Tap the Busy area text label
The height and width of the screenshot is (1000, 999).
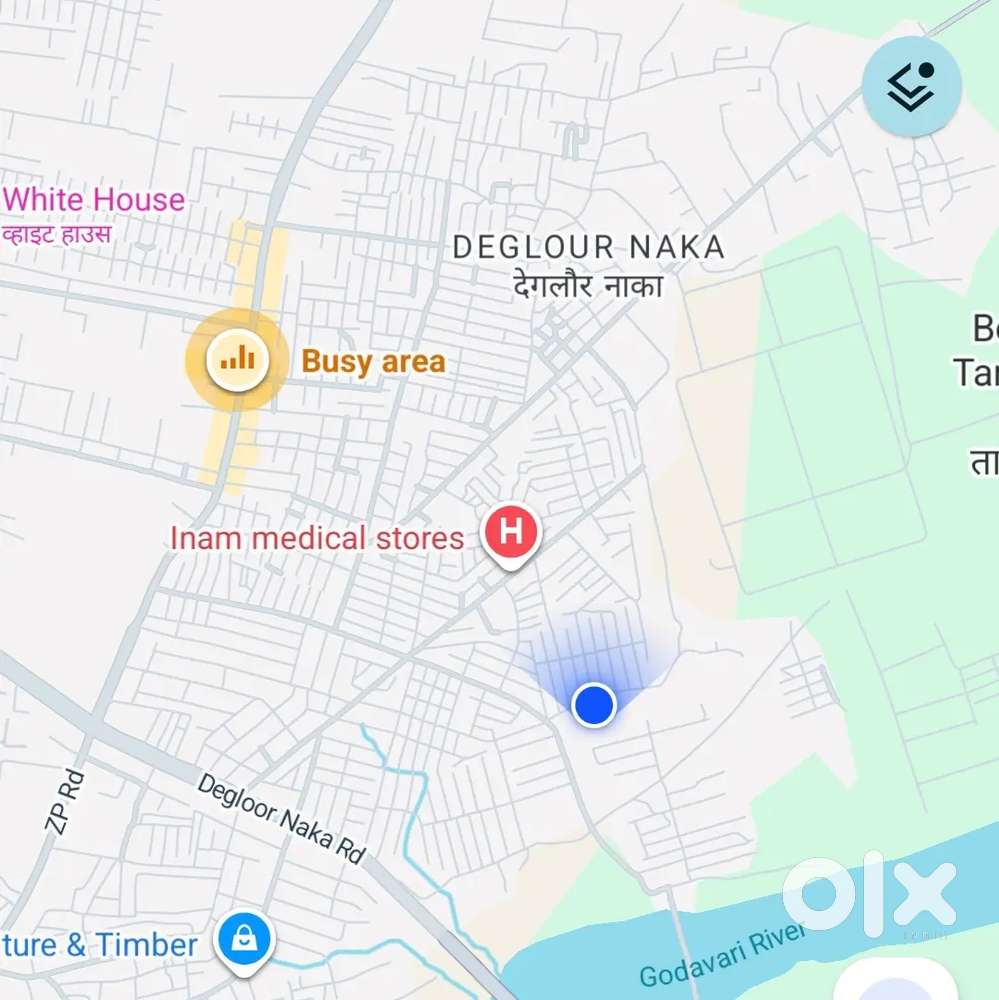(x=373, y=362)
